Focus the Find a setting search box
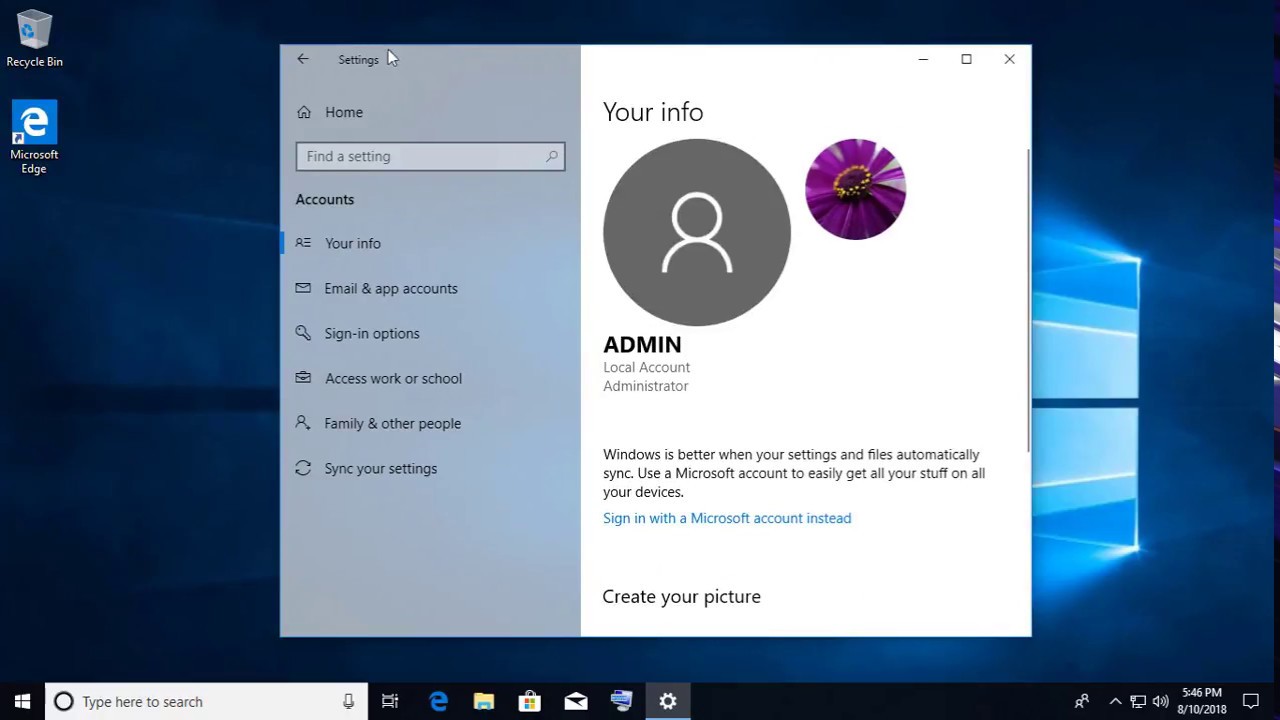Screen dimensions: 1280x720 click(431, 156)
